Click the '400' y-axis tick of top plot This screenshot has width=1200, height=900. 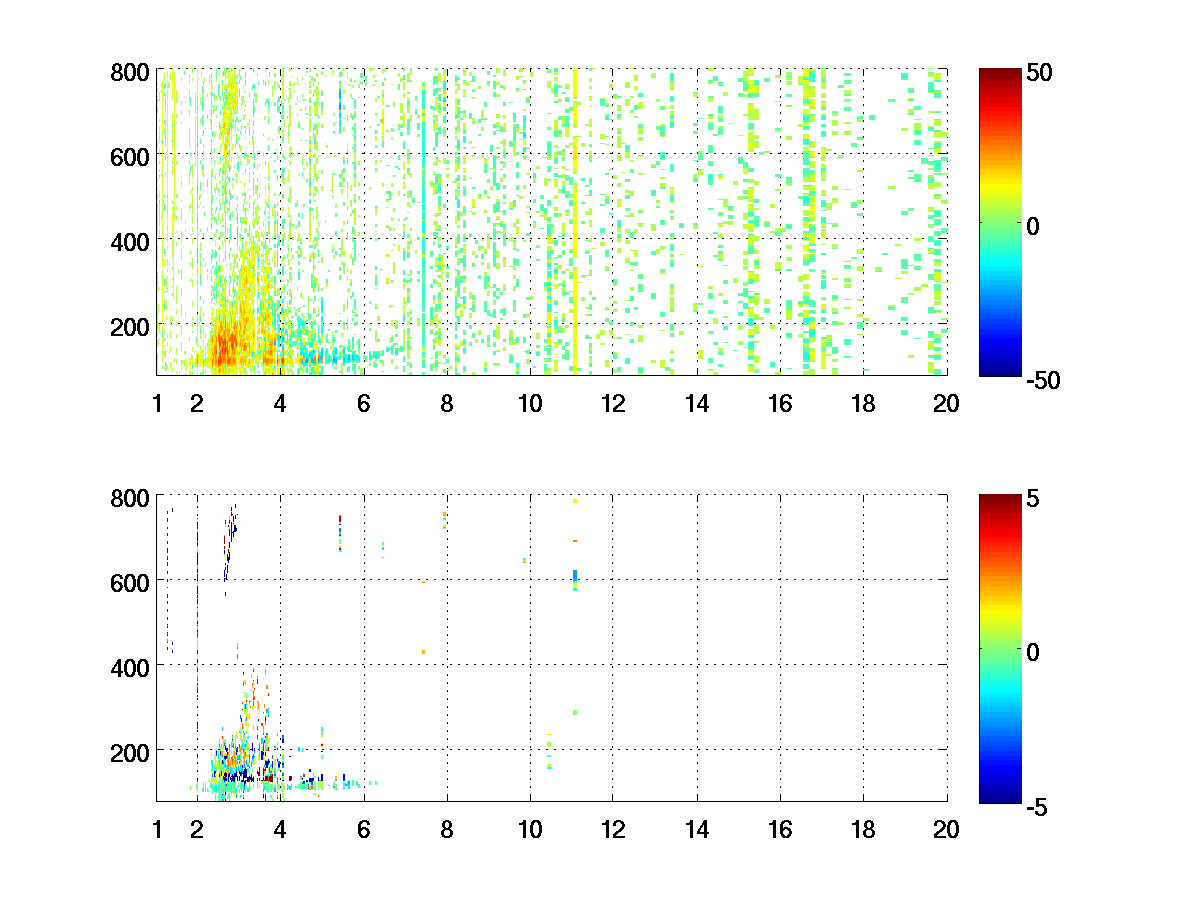pos(130,241)
